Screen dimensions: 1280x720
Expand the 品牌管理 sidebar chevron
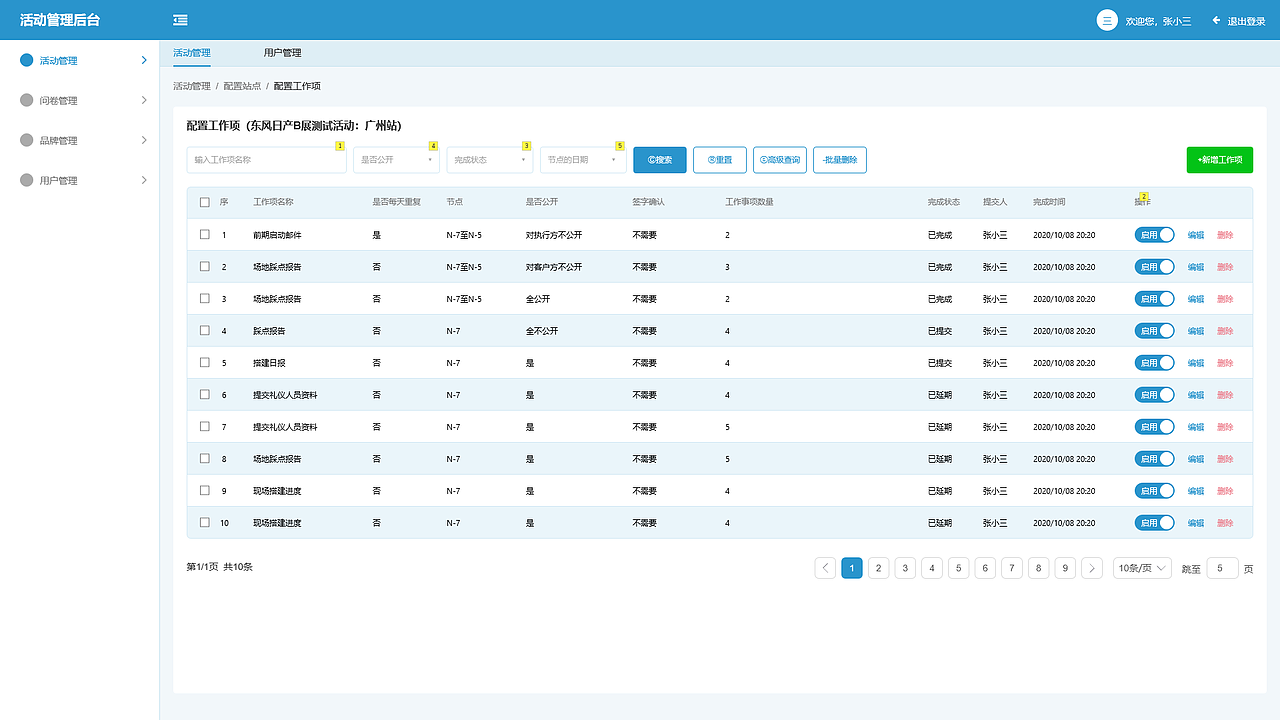tap(144, 140)
